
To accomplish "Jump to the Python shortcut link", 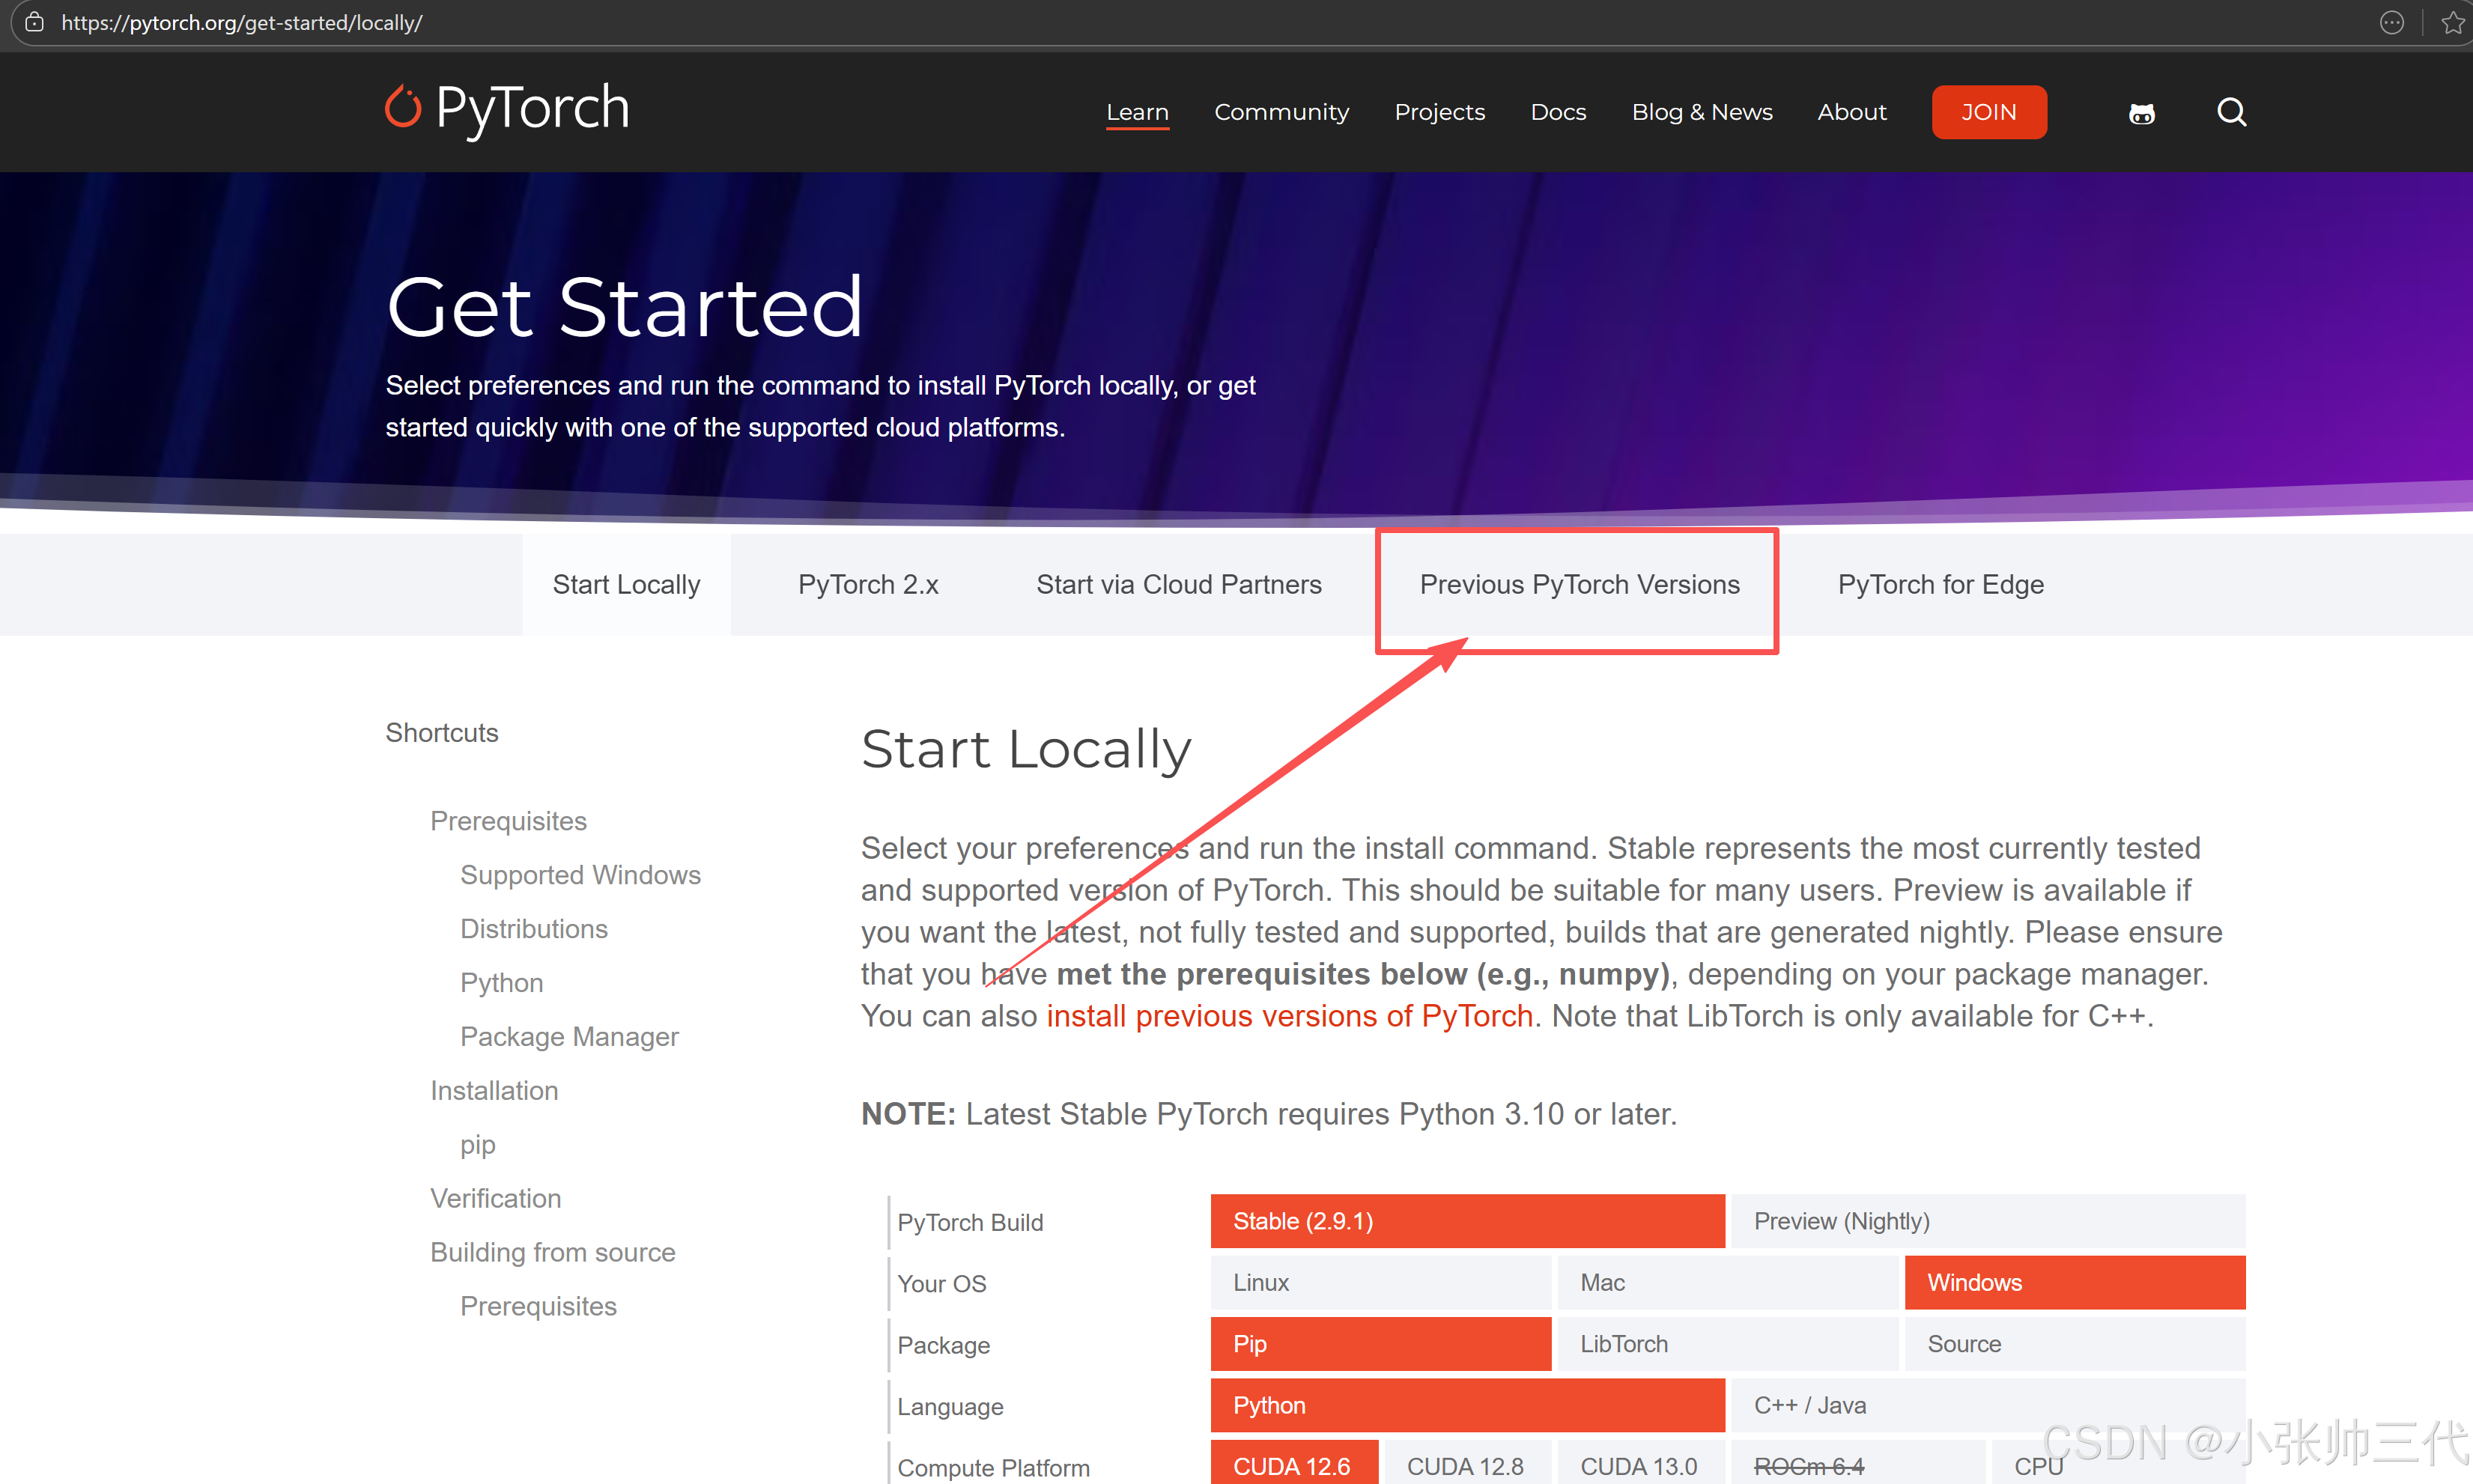I will 501,983.
